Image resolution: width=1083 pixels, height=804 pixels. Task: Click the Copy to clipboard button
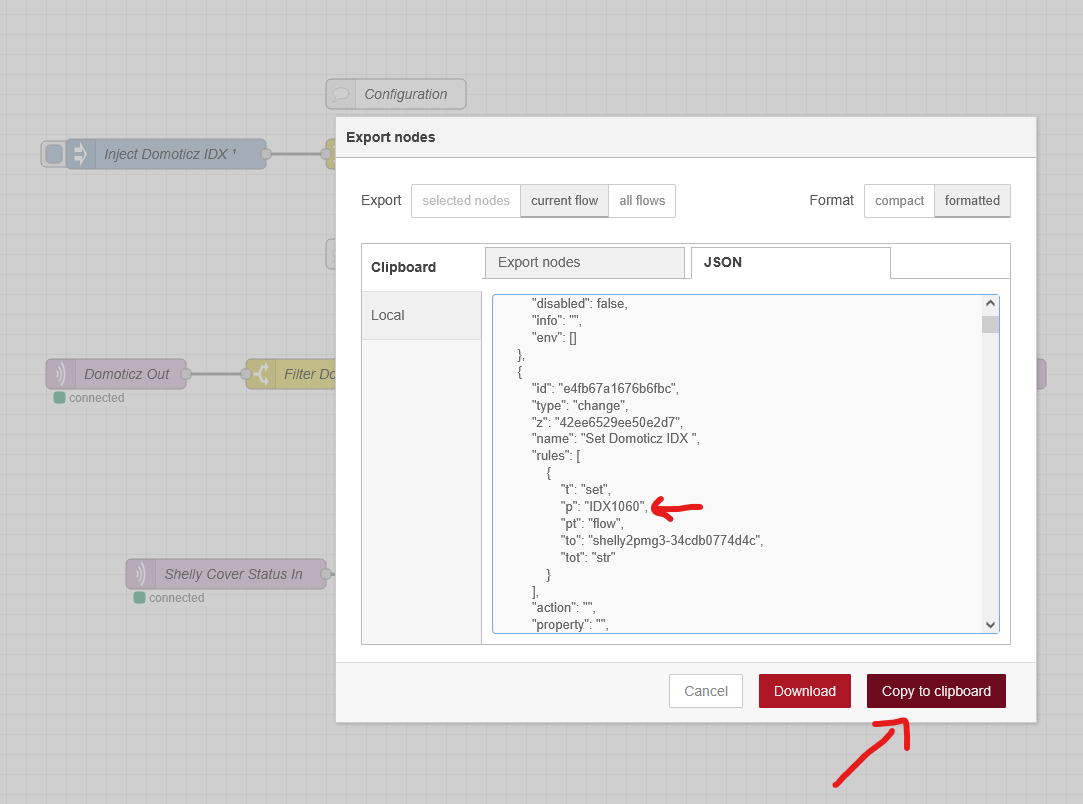936,691
